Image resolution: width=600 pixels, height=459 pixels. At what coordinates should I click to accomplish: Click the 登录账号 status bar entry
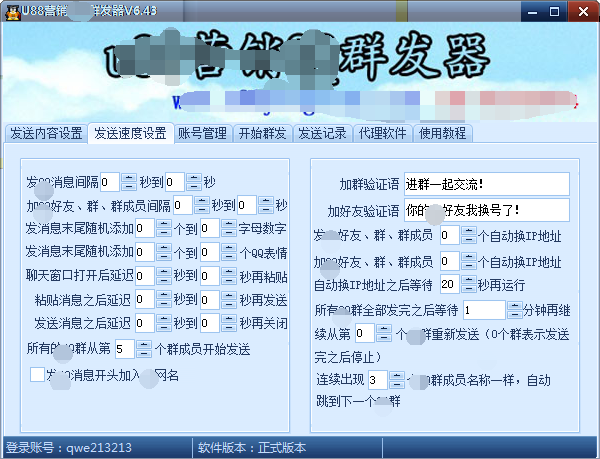click(x=69, y=448)
